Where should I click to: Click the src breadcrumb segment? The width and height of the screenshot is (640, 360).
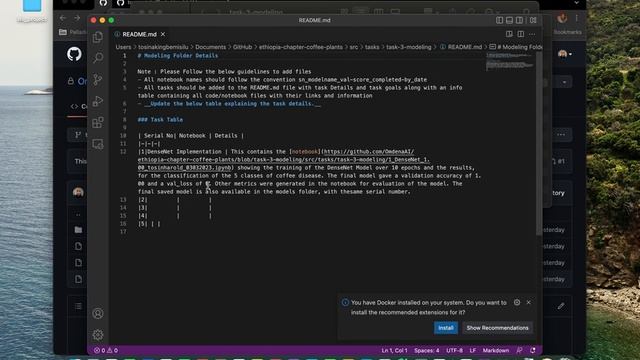click(354, 47)
